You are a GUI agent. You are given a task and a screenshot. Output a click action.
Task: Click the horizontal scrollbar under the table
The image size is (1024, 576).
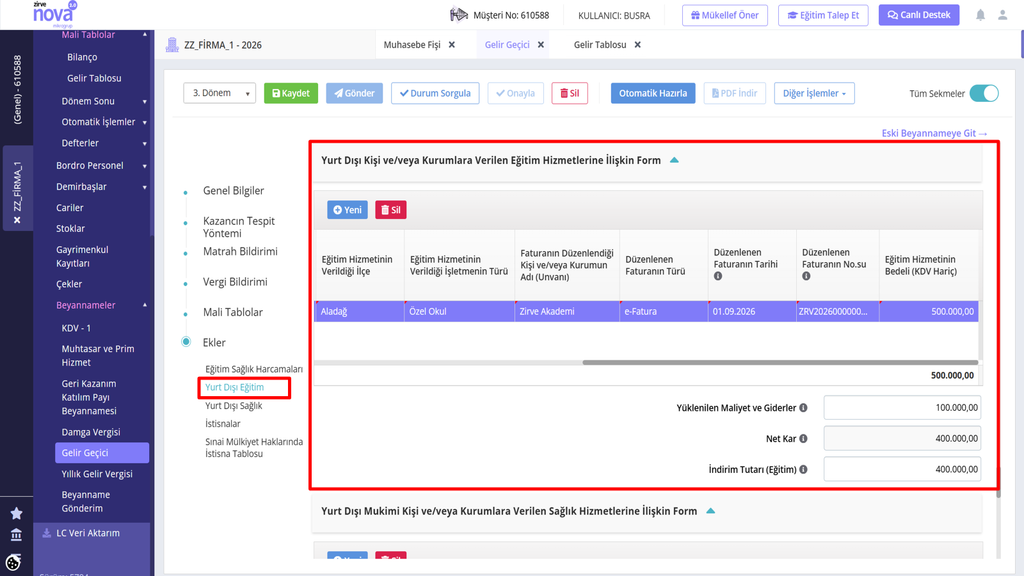[x=780, y=362]
